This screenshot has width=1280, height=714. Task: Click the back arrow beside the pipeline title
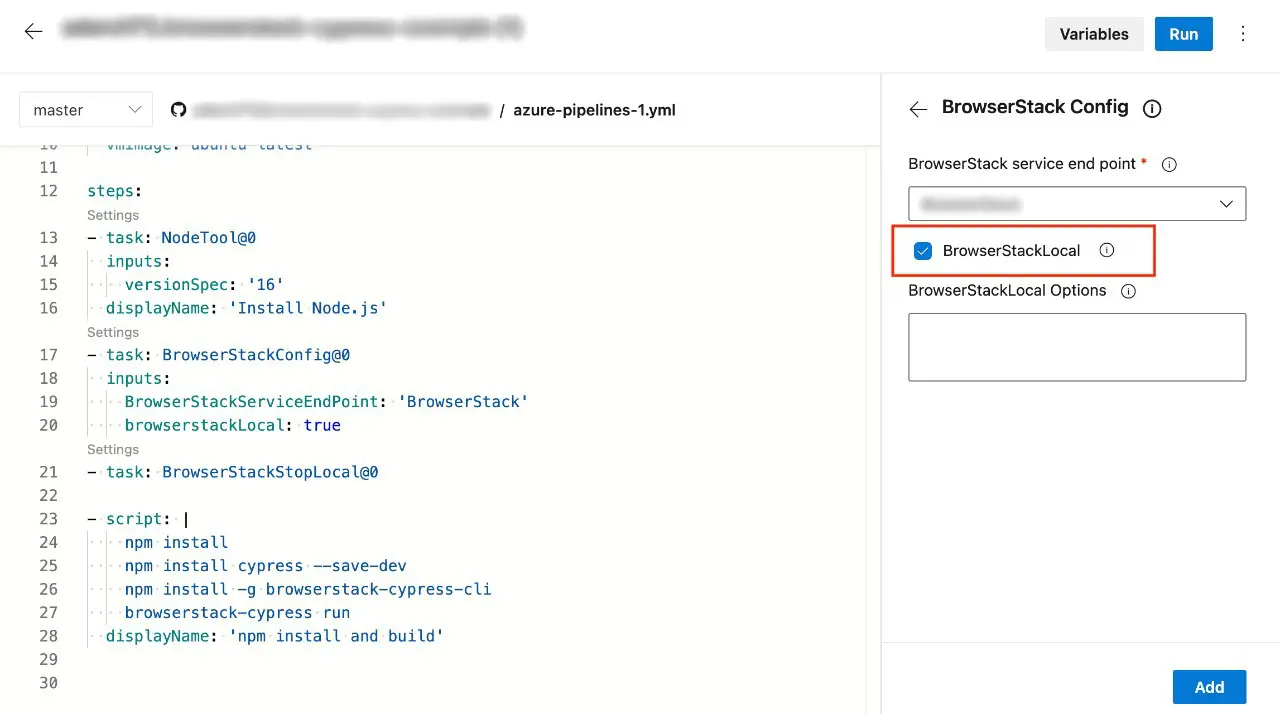tap(34, 32)
